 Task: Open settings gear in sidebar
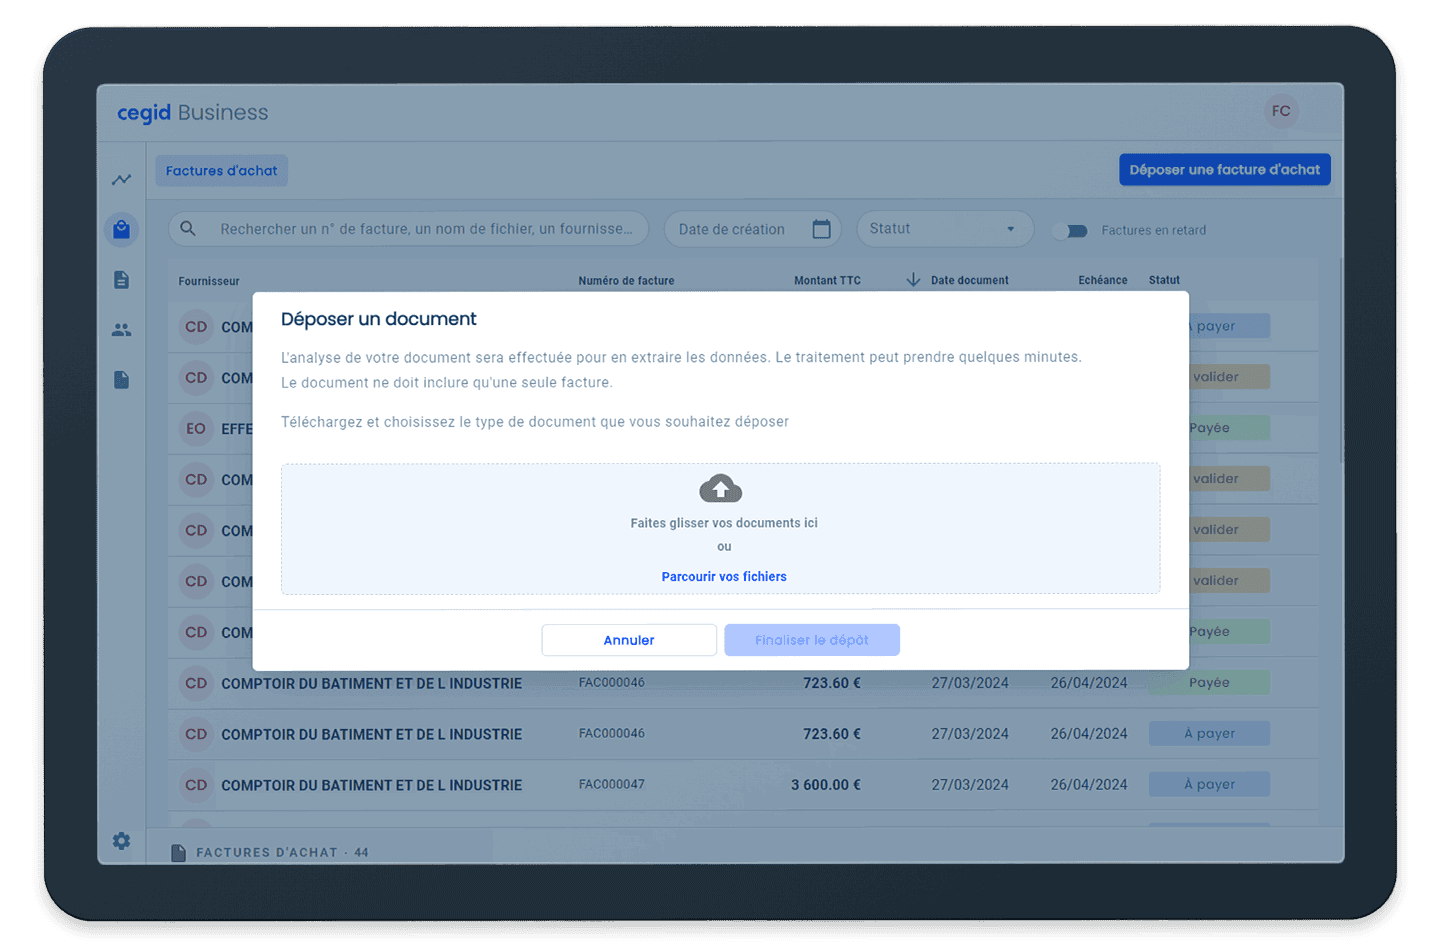[x=121, y=841]
